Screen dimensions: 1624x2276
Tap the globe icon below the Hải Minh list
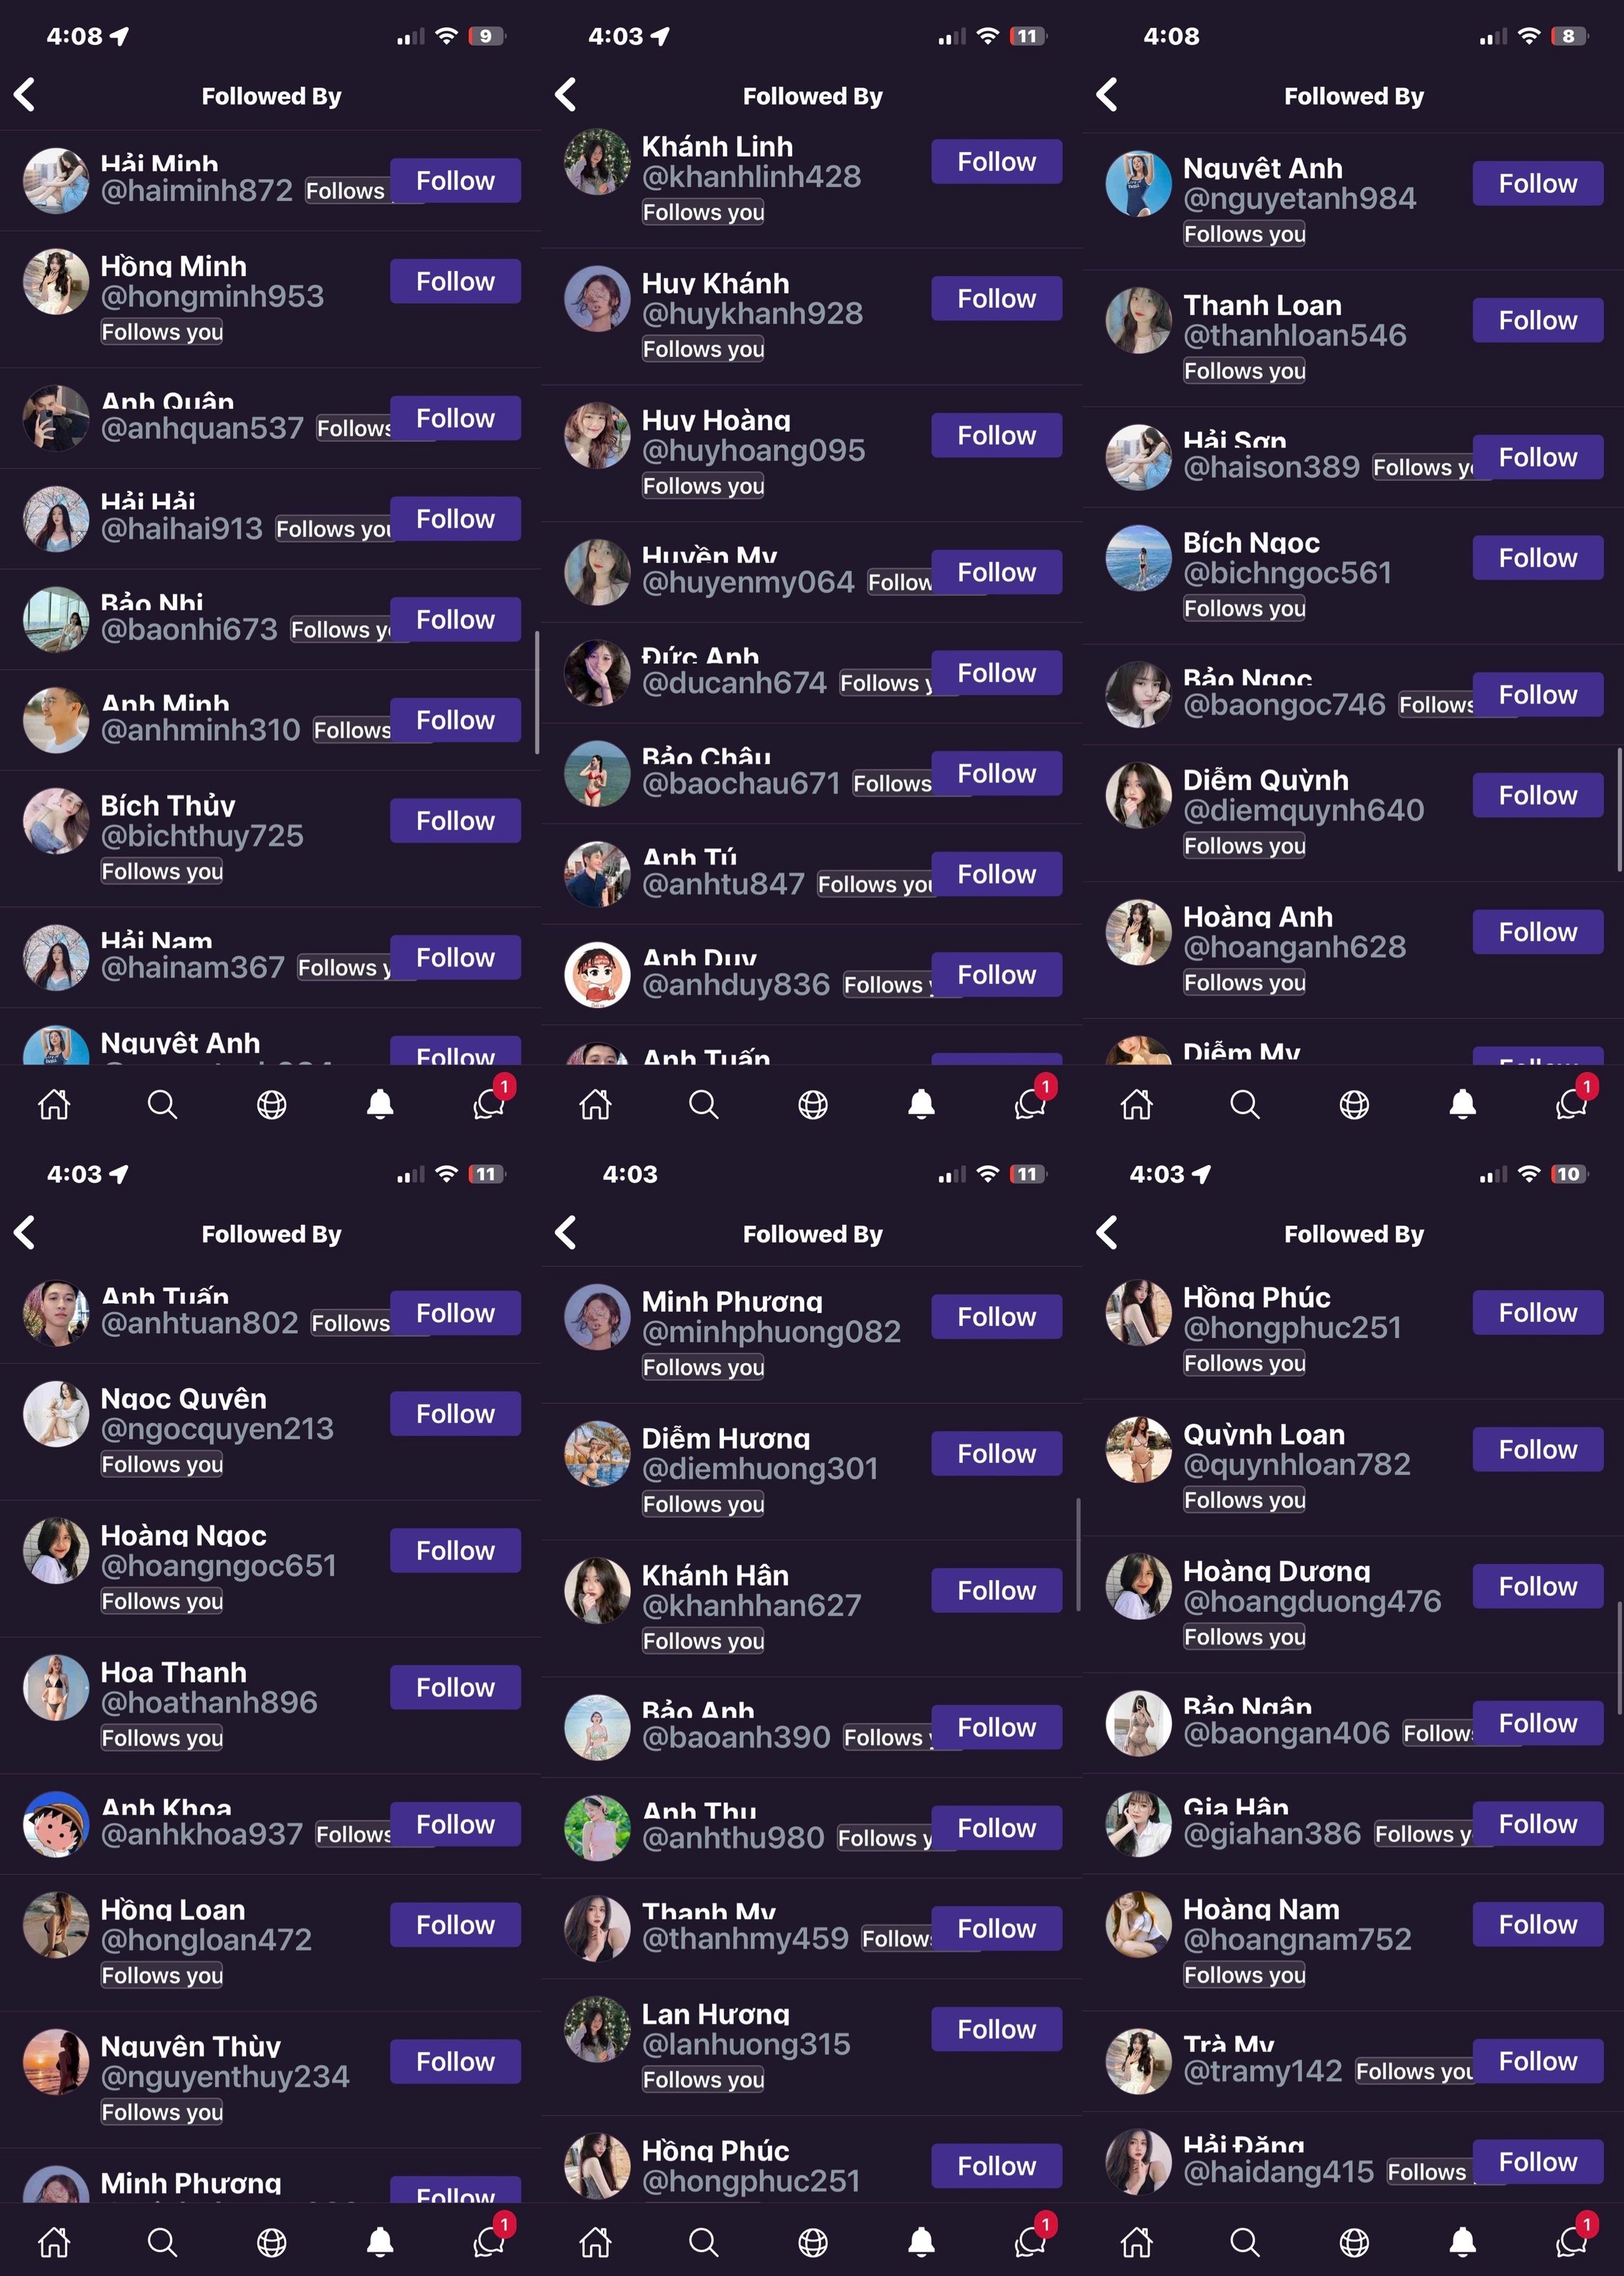(x=271, y=1104)
